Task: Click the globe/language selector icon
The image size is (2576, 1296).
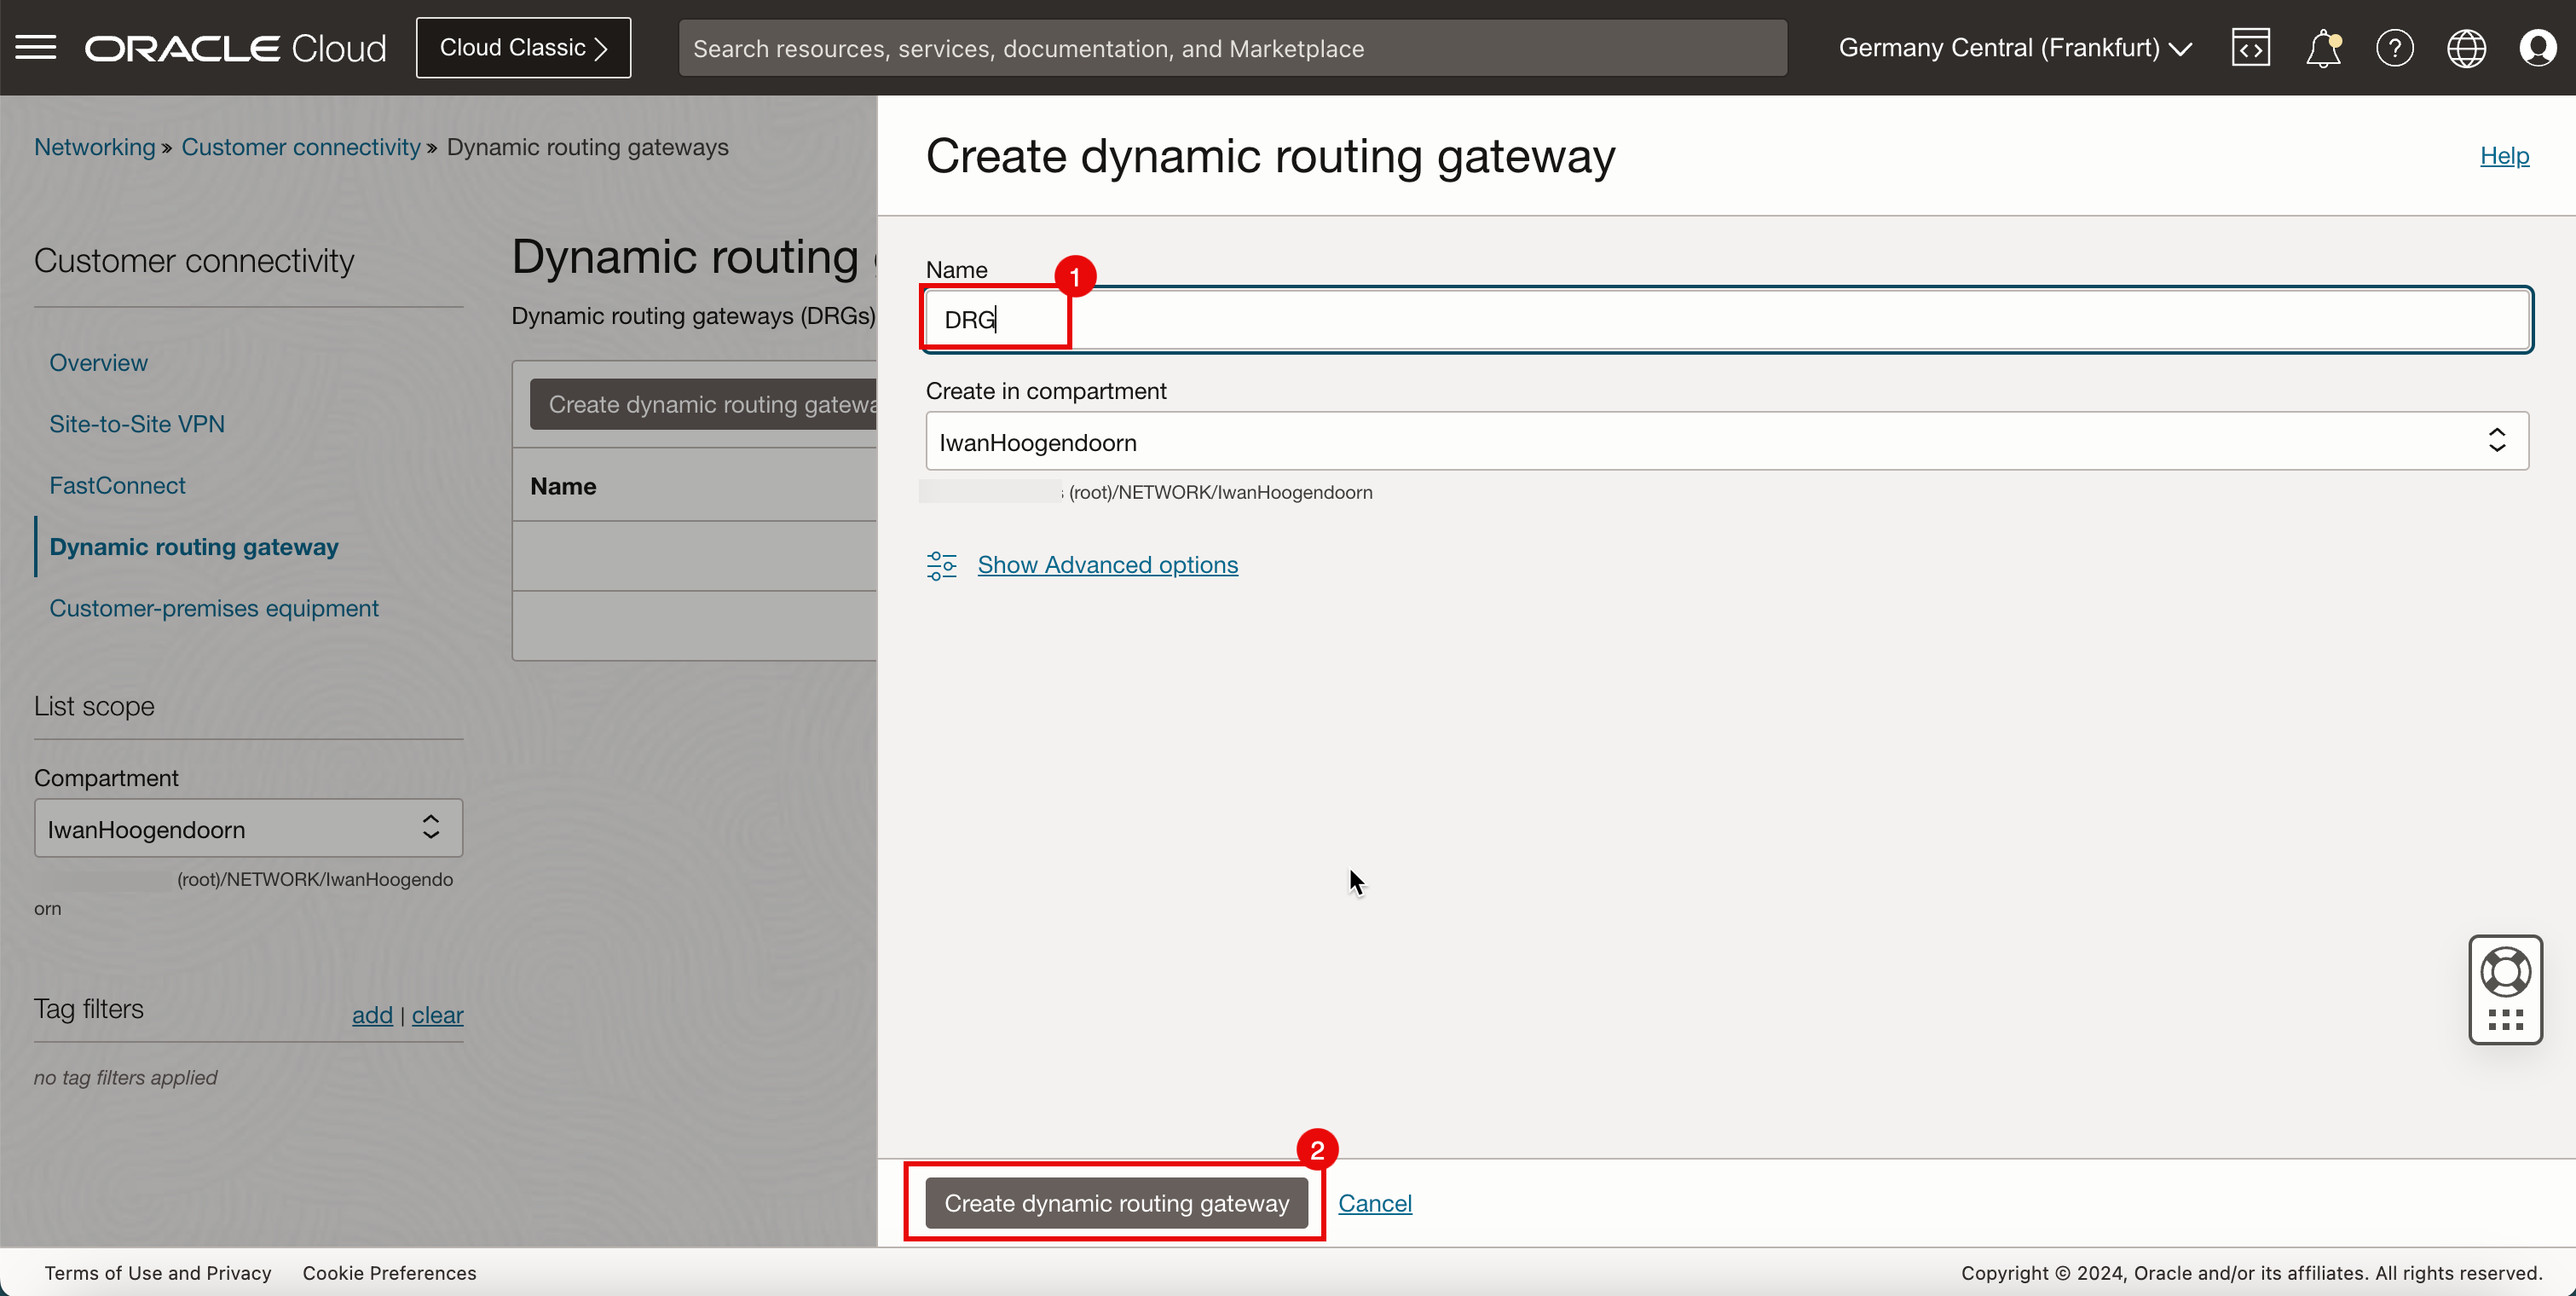Action: 2465,48
